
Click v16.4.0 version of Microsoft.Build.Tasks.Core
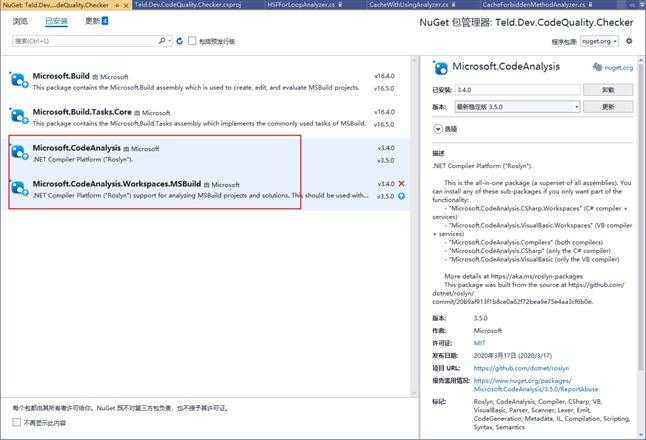click(384, 112)
